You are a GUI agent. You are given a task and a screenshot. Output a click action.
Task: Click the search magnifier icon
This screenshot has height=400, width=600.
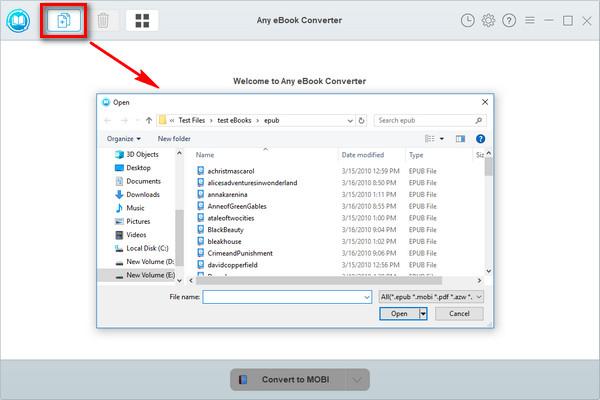tap(478, 120)
